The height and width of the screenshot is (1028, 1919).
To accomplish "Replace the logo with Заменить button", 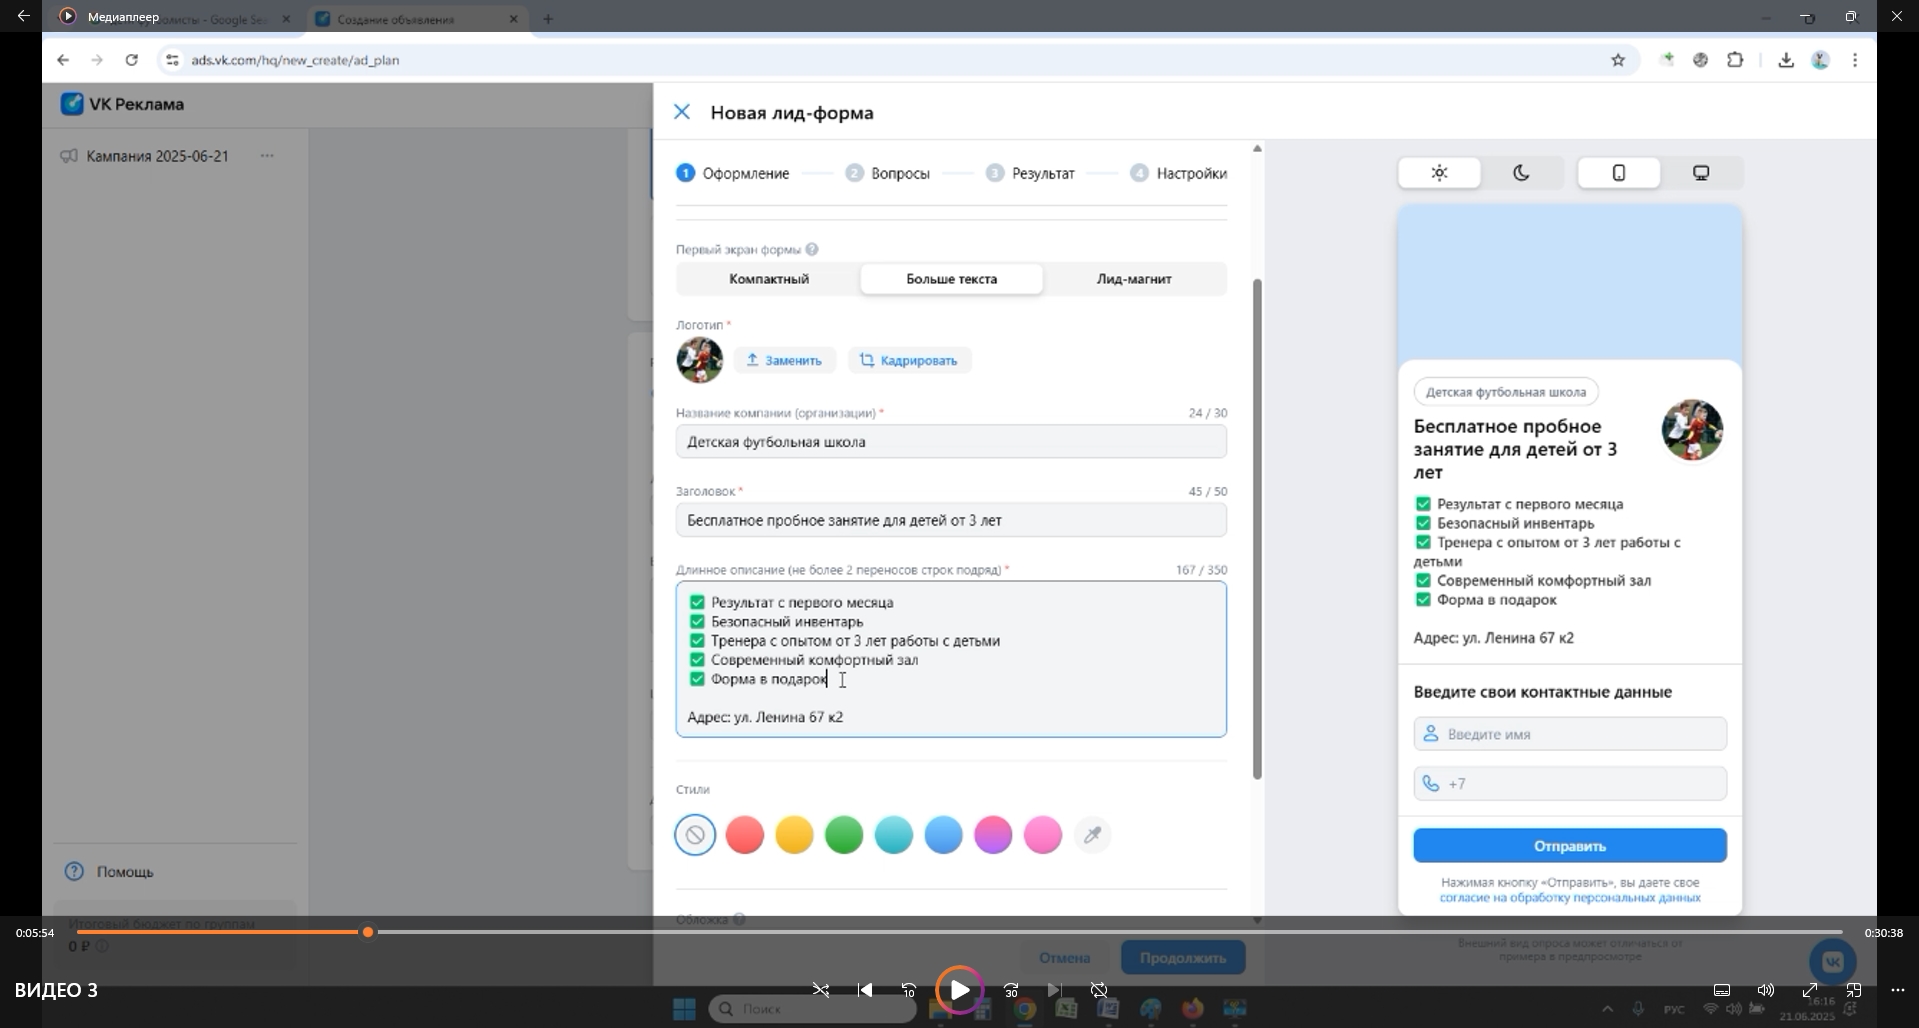I will (x=785, y=360).
